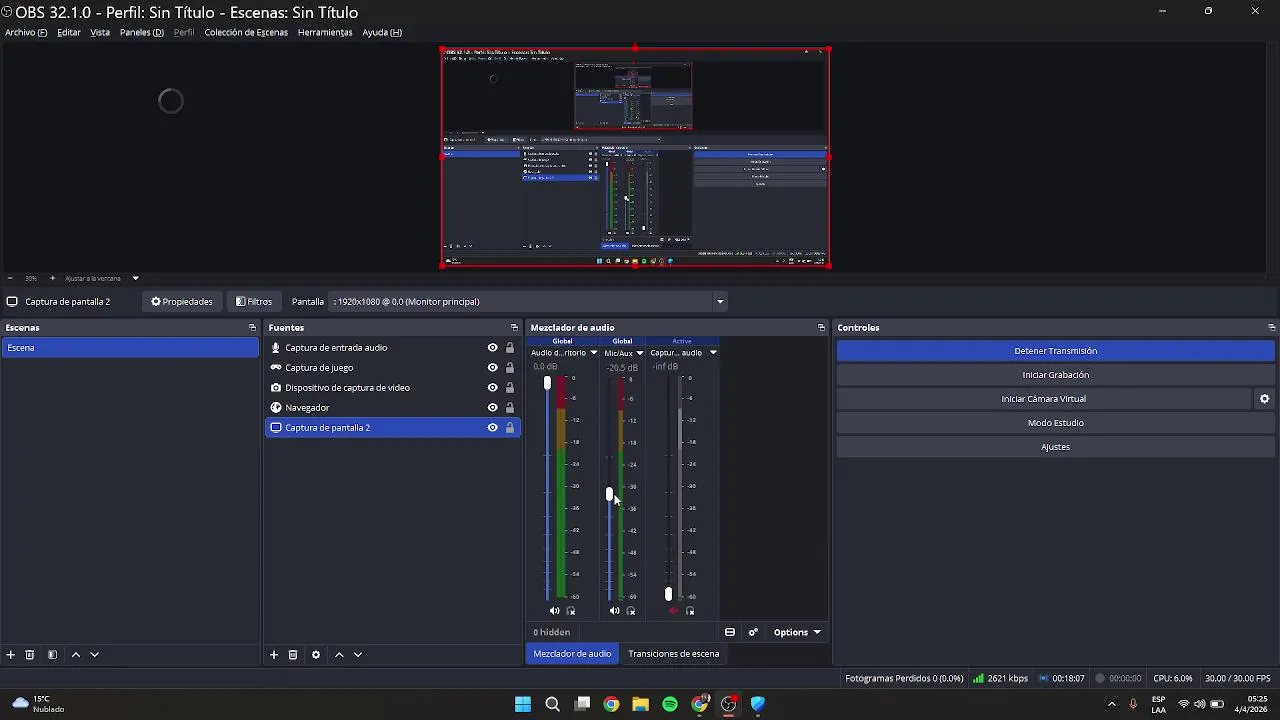
Task: Open File Explorer from taskbar
Action: tap(641, 704)
